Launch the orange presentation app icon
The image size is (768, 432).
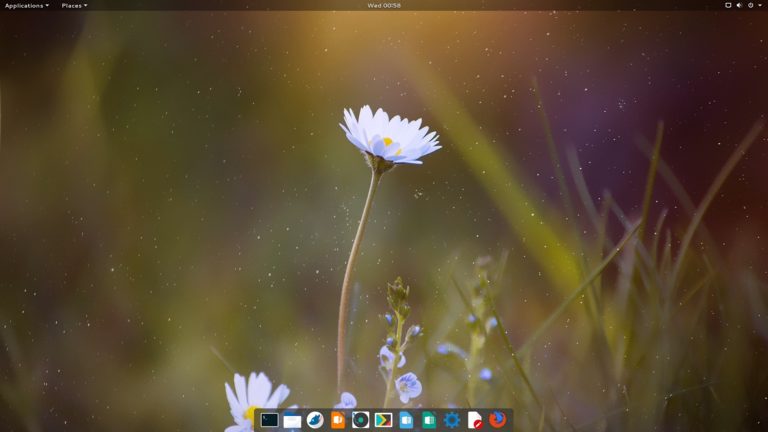pyautogui.click(x=338, y=420)
